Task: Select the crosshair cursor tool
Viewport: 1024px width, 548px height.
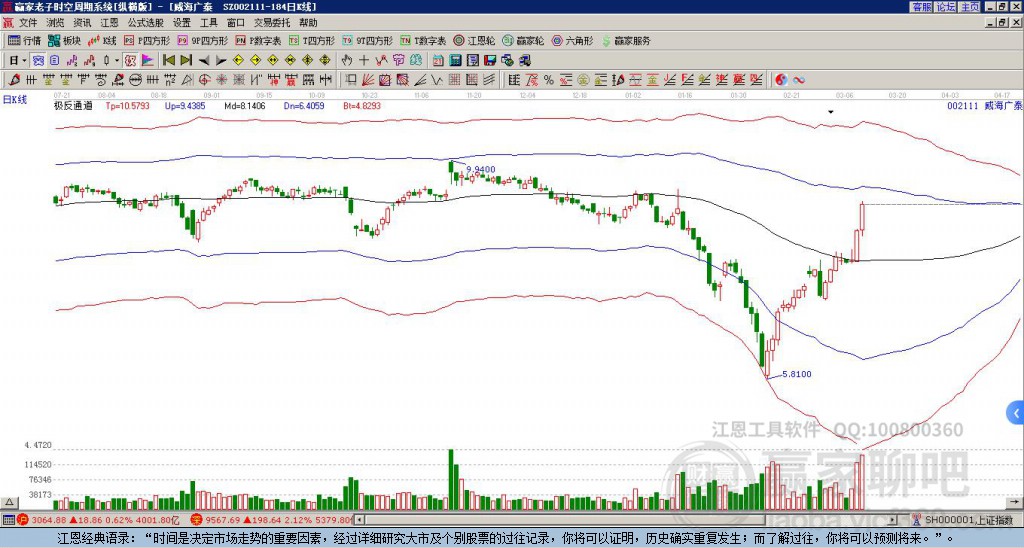Action: (x=364, y=60)
